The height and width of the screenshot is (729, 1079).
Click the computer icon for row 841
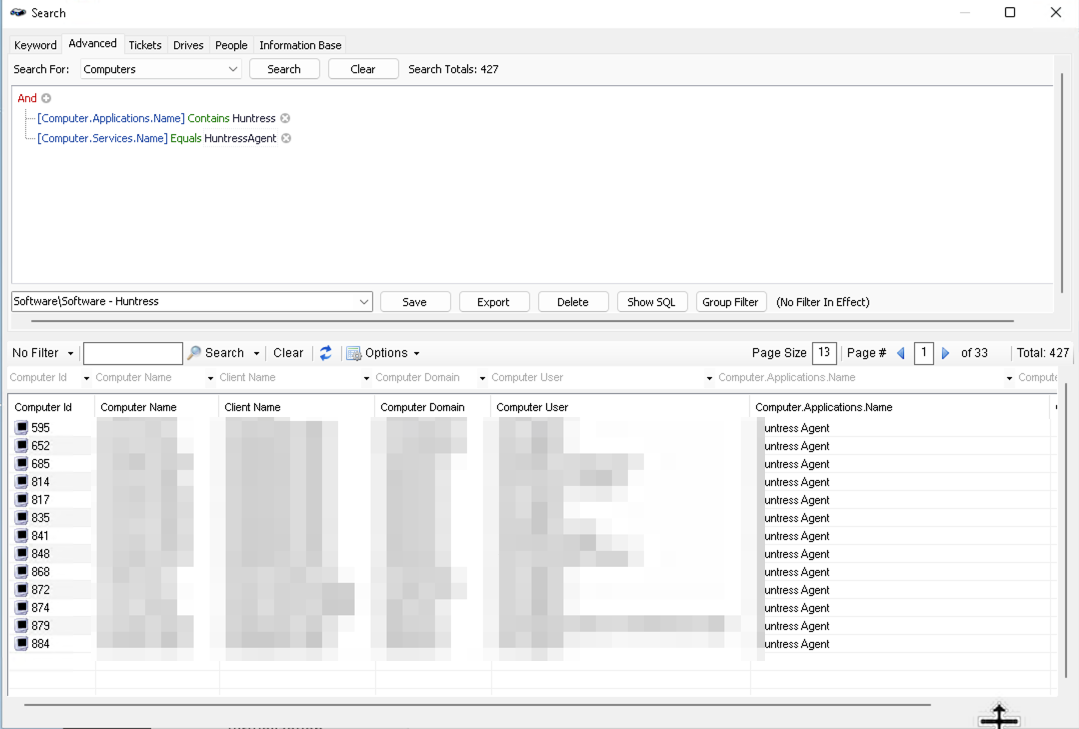(x=21, y=535)
